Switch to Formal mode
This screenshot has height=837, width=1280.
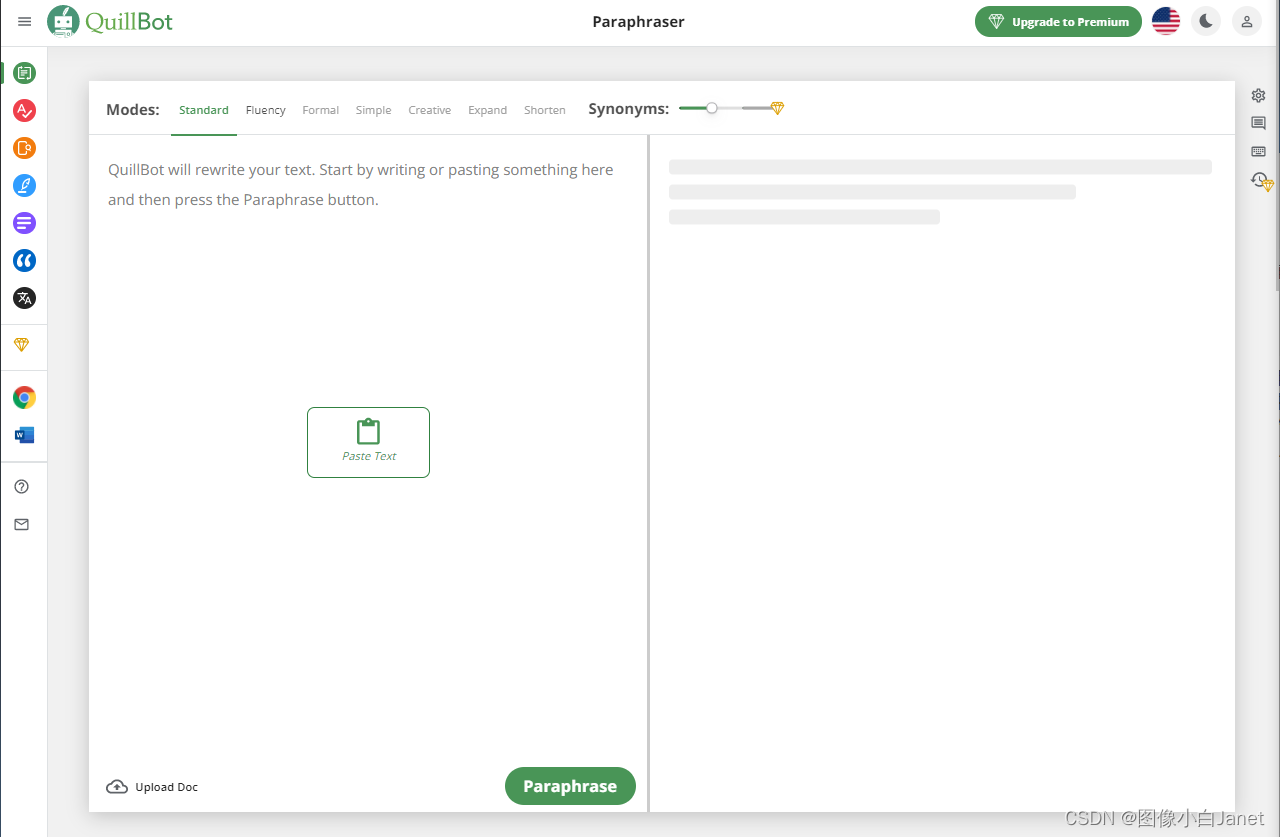click(x=321, y=110)
